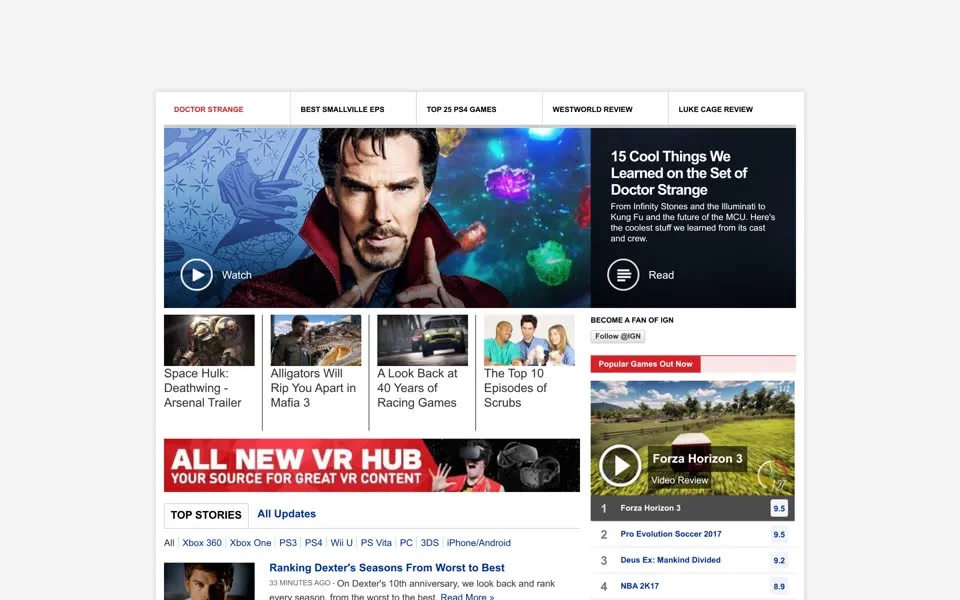
Task: Filter stories by 3DS
Action: [x=430, y=542]
